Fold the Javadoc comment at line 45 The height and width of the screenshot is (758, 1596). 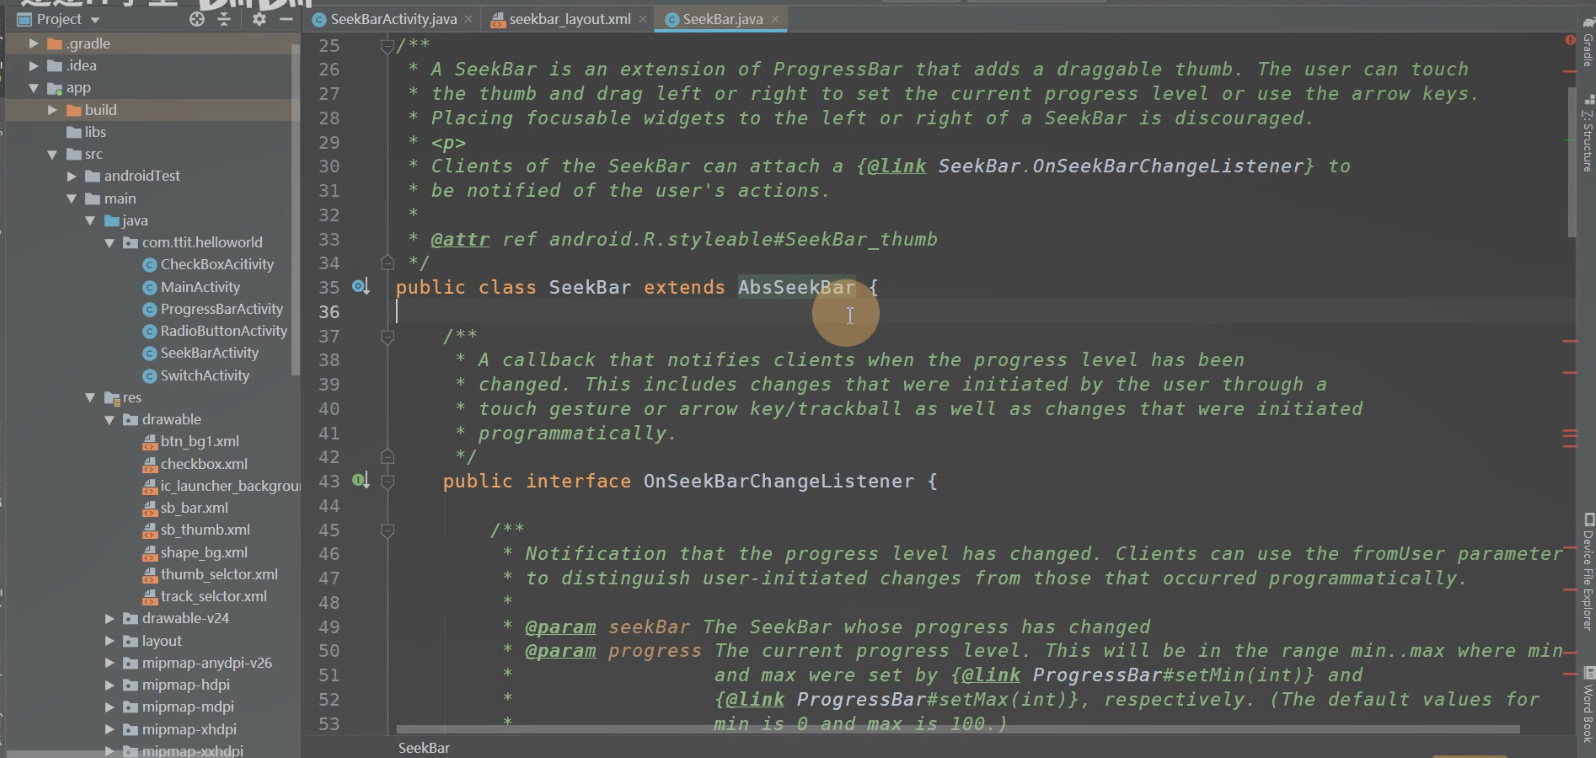[x=387, y=531]
